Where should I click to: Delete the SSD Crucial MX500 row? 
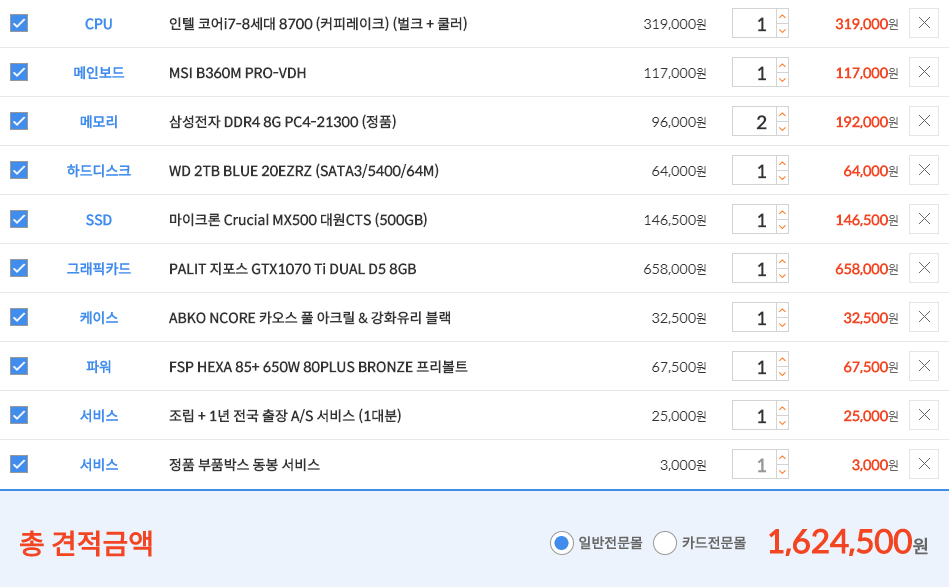(924, 219)
